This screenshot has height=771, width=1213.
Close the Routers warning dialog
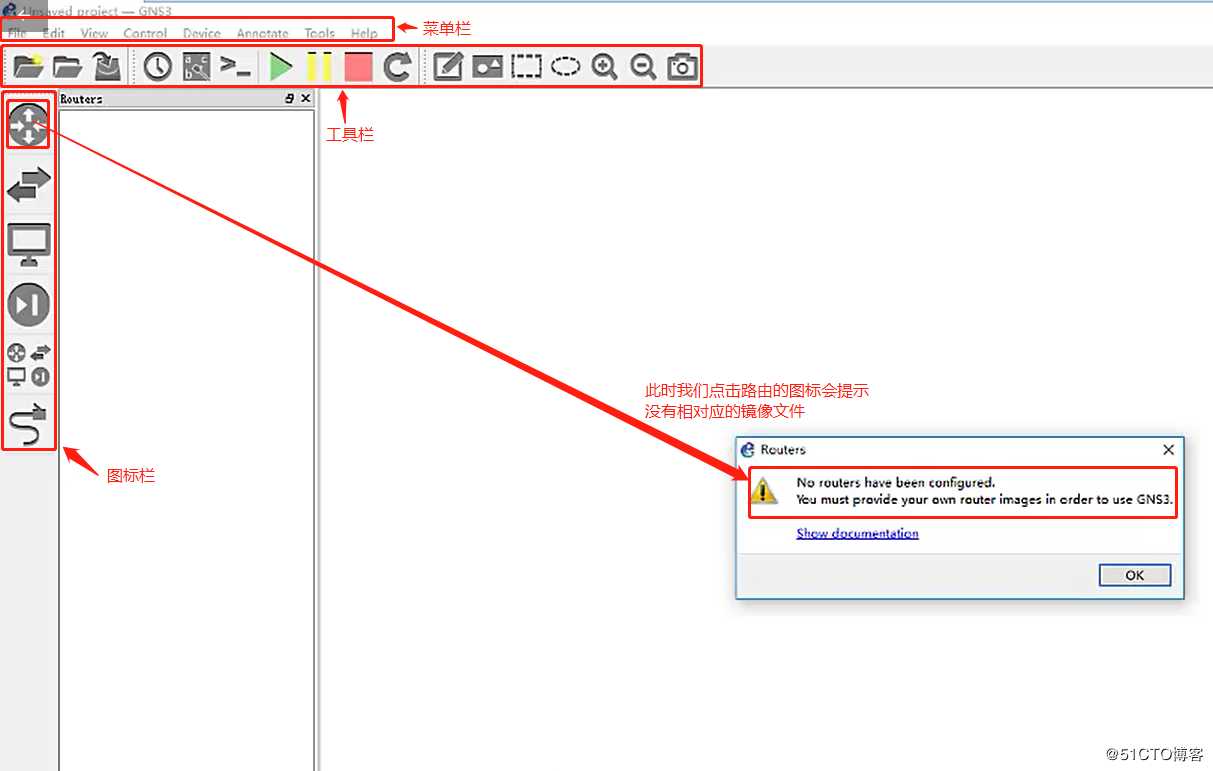pos(1167,450)
